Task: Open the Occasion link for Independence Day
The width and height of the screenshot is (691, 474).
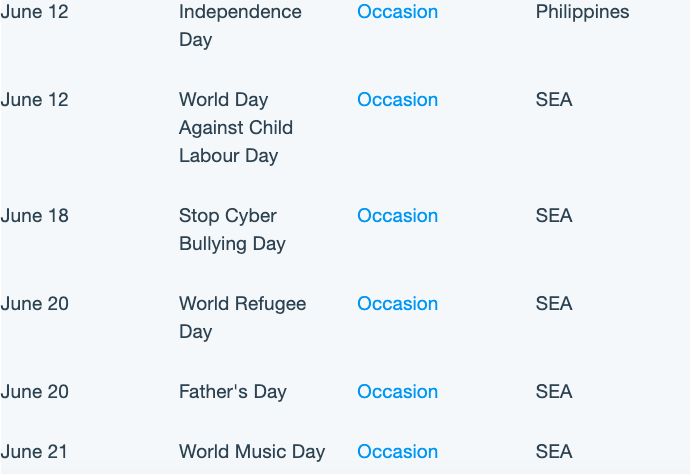Action: point(397,12)
